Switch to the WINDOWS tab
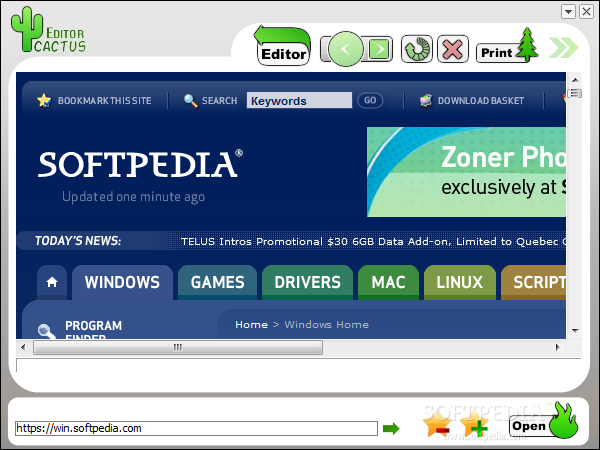This screenshot has height=450, width=600. pyautogui.click(x=122, y=282)
